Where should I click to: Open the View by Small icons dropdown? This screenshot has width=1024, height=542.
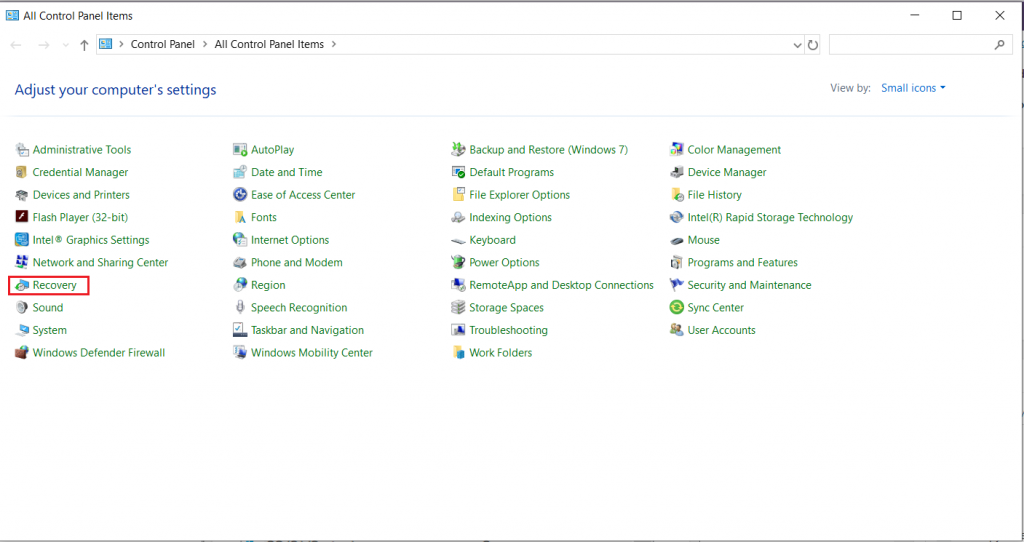click(x=913, y=88)
